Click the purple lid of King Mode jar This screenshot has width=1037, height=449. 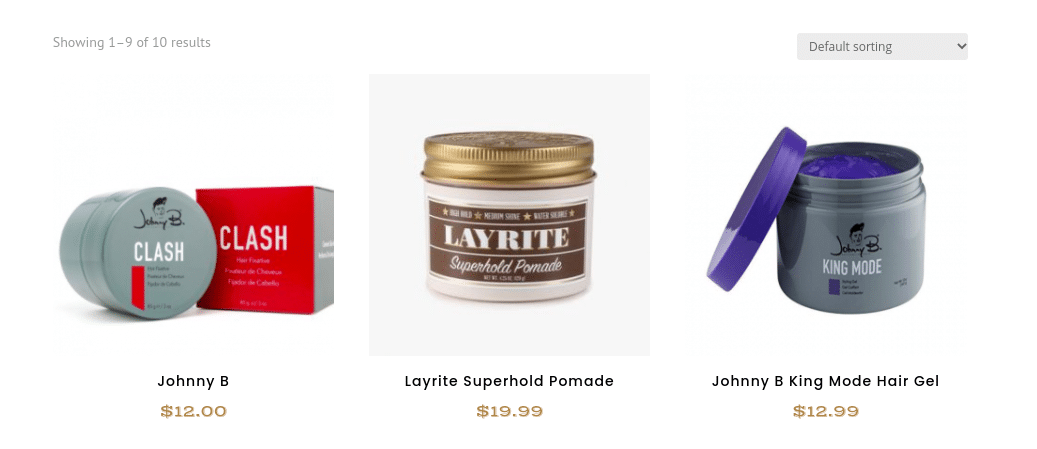point(755,210)
